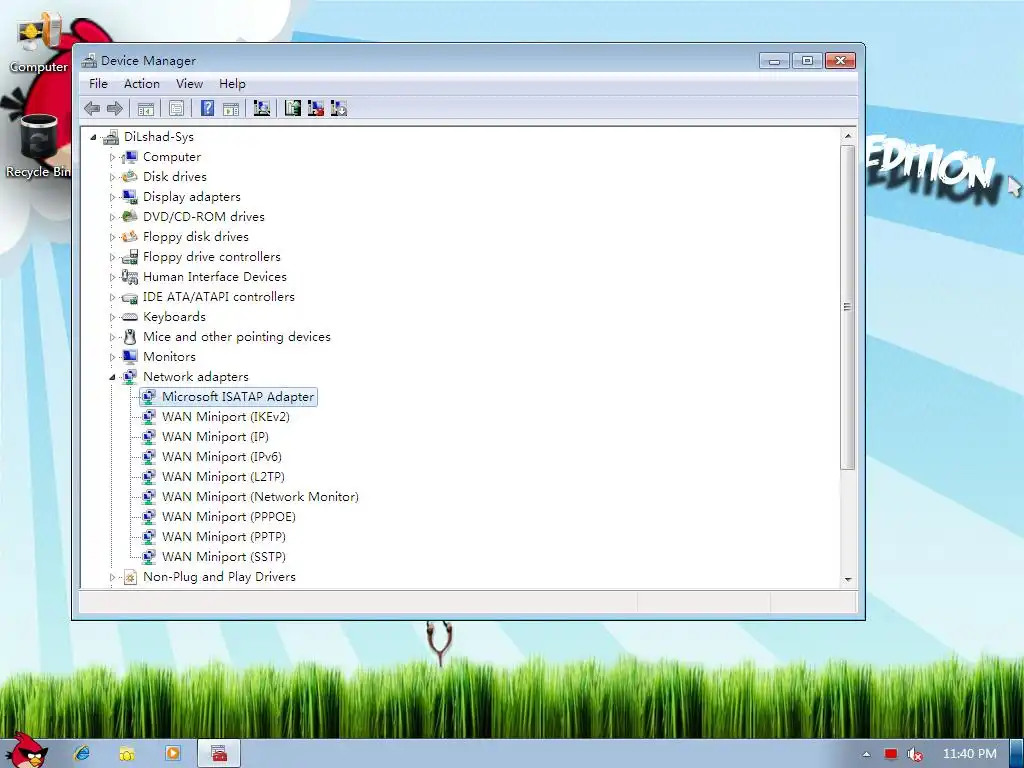Select WAN Miniport (IPv6) entry
This screenshot has width=1024, height=768.
tap(222, 456)
